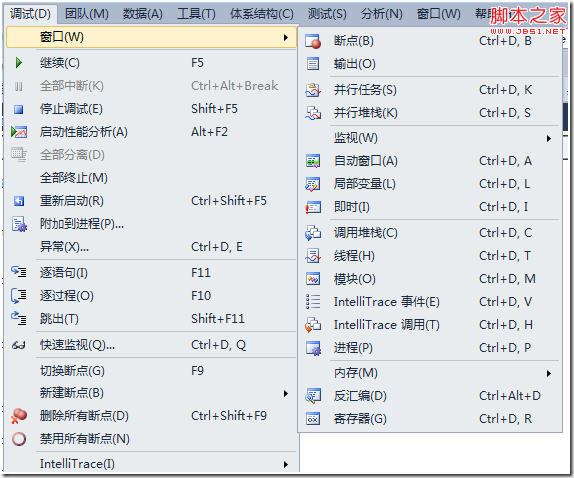Click the Processes (进程) icon

tap(314, 348)
